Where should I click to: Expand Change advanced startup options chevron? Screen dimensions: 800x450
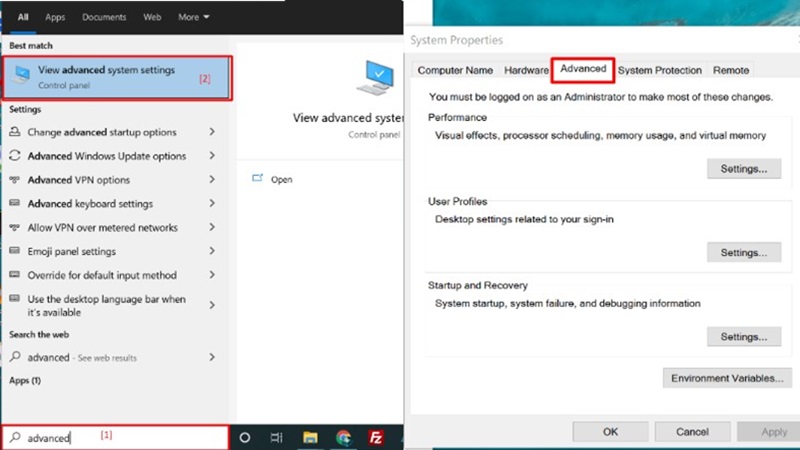coord(212,132)
